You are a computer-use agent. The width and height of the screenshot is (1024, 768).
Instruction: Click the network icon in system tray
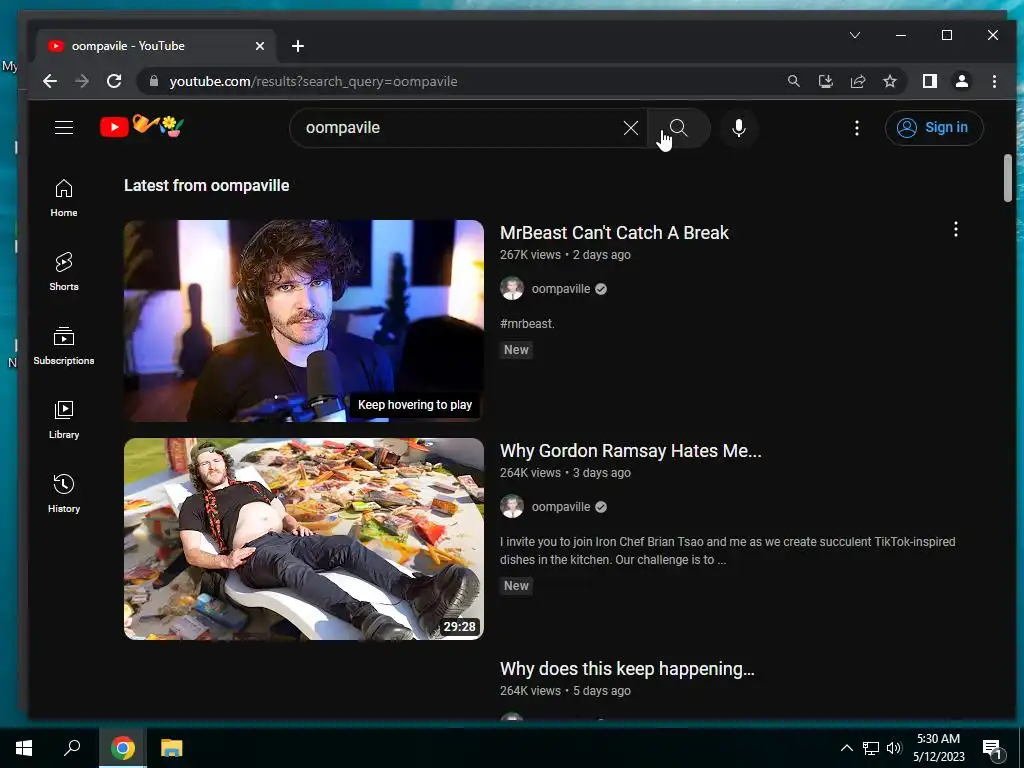(x=870, y=748)
